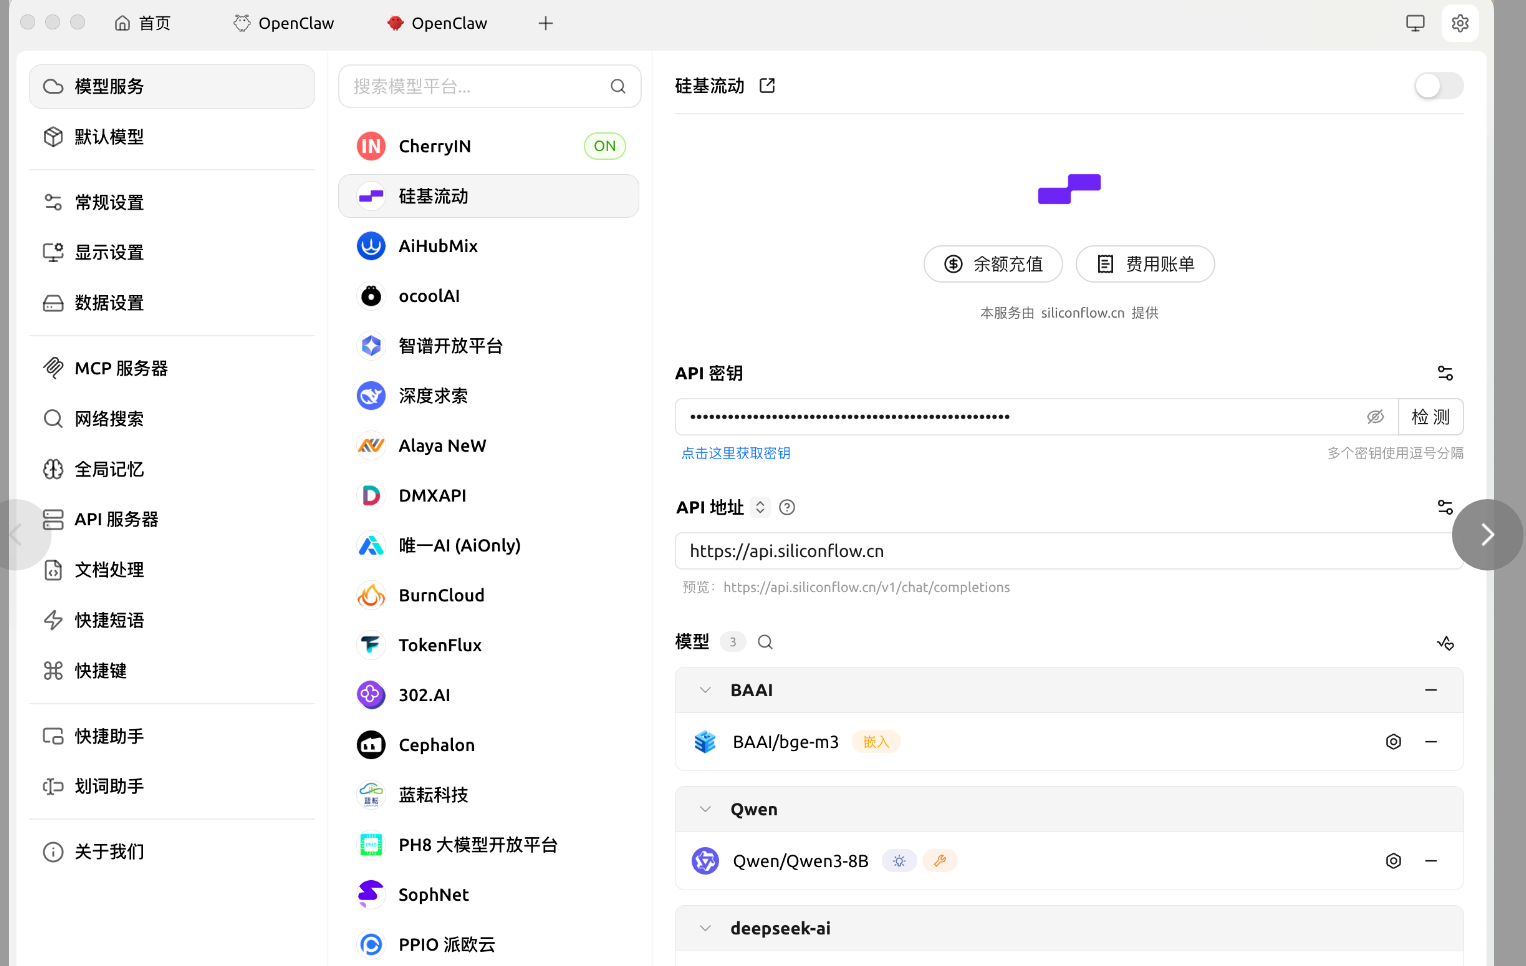
Task: Enable the 硅基流动 provider switch
Action: coord(1438,86)
